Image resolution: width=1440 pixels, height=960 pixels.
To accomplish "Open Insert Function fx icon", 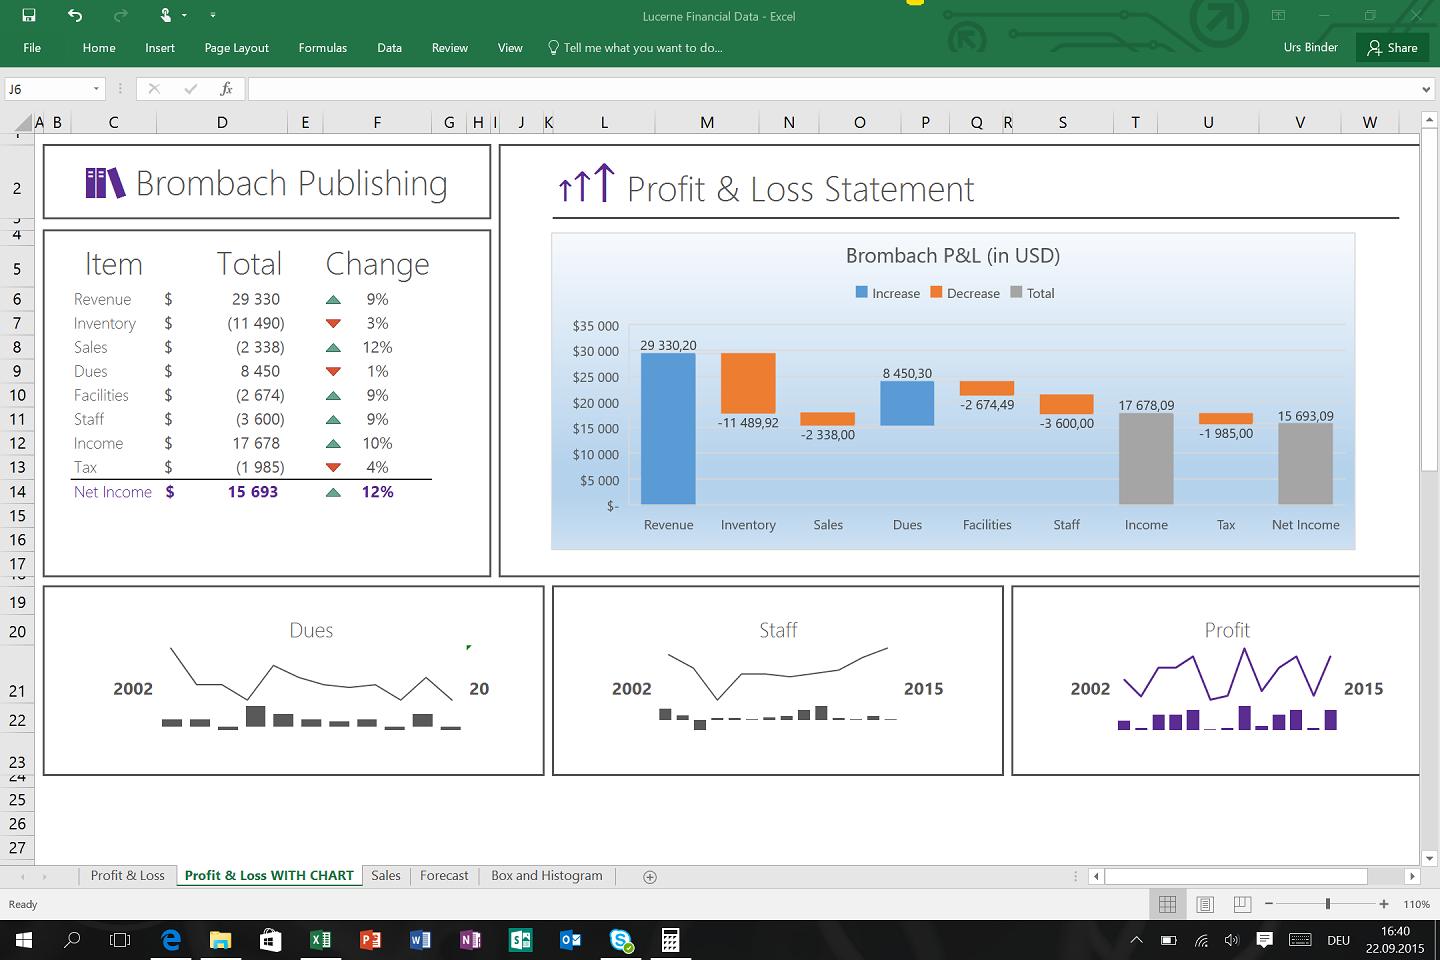I will click(x=226, y=89).
